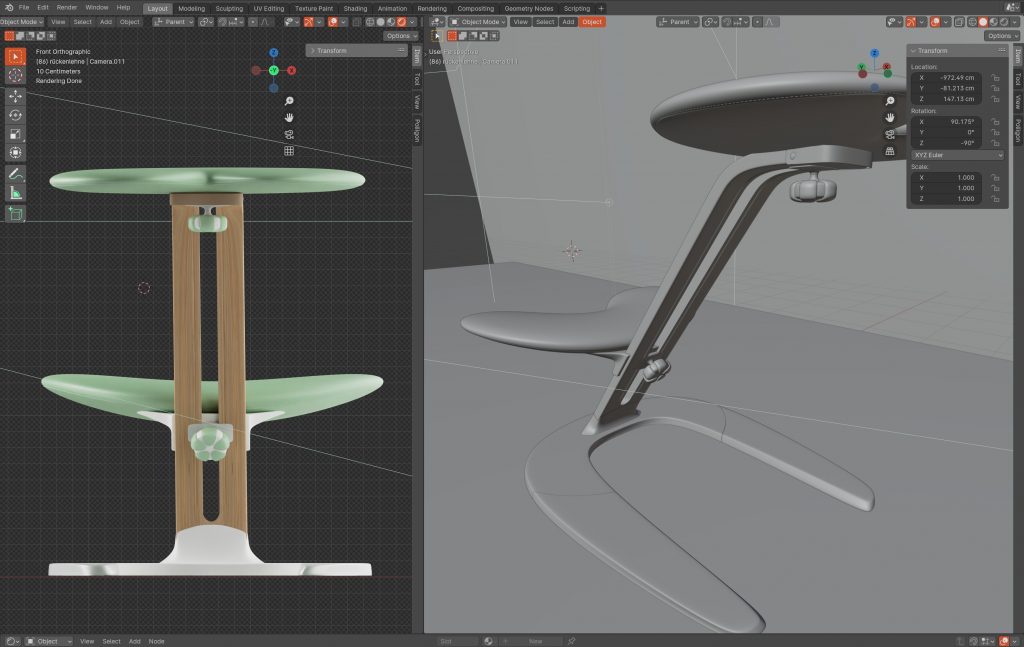The image size is (1024, 647).
Task: Click the Add button in right viewport header
Action: coord(568,21)
